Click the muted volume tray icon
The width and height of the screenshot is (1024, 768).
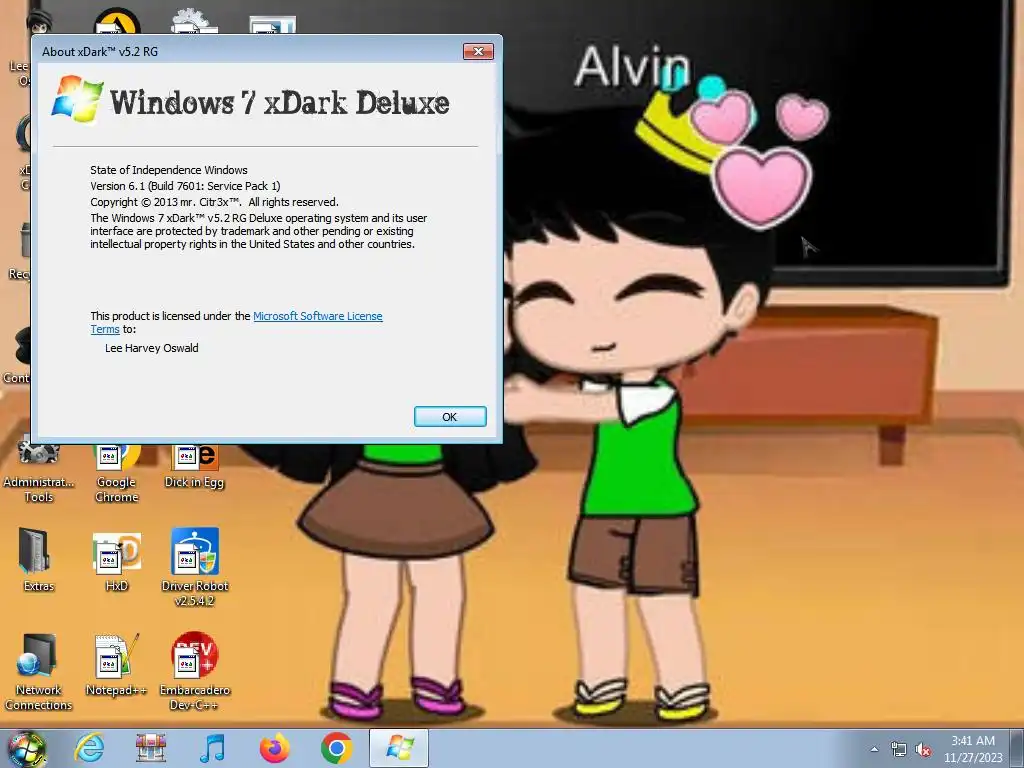(923, 749)
